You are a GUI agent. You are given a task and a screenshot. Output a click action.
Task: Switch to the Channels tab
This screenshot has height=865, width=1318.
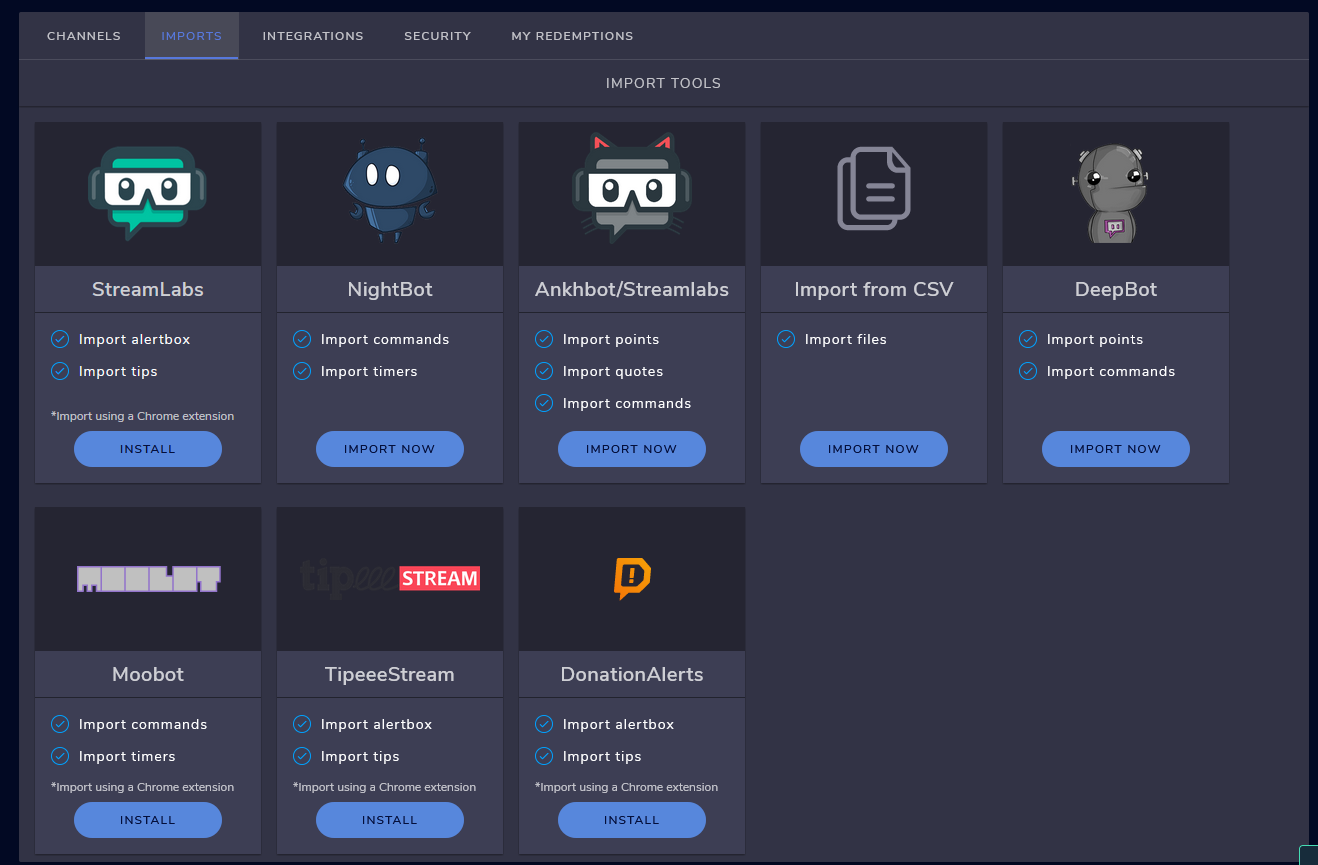click(x=84, y=36)
